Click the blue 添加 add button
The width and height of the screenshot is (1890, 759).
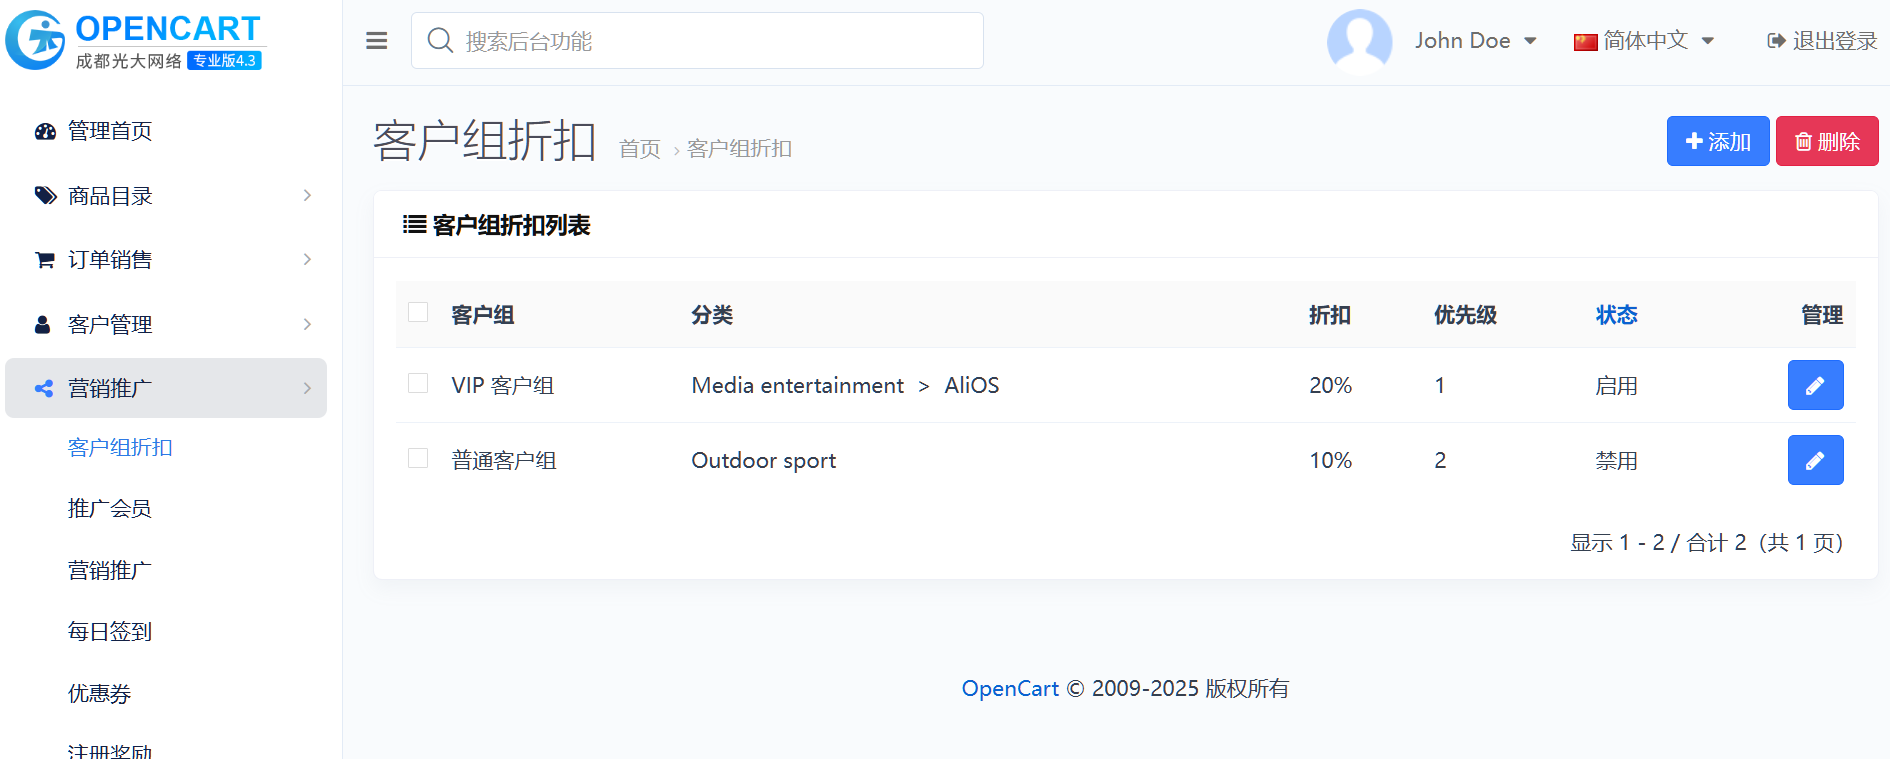point(1717,141)
